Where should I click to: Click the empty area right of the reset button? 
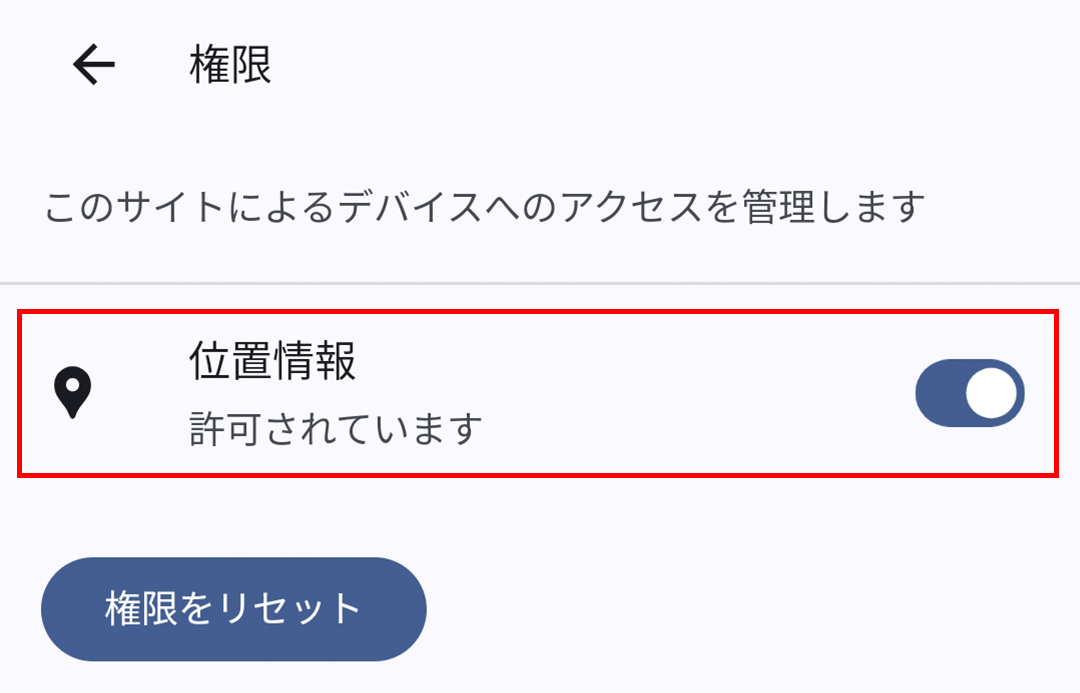click(751, 609)
